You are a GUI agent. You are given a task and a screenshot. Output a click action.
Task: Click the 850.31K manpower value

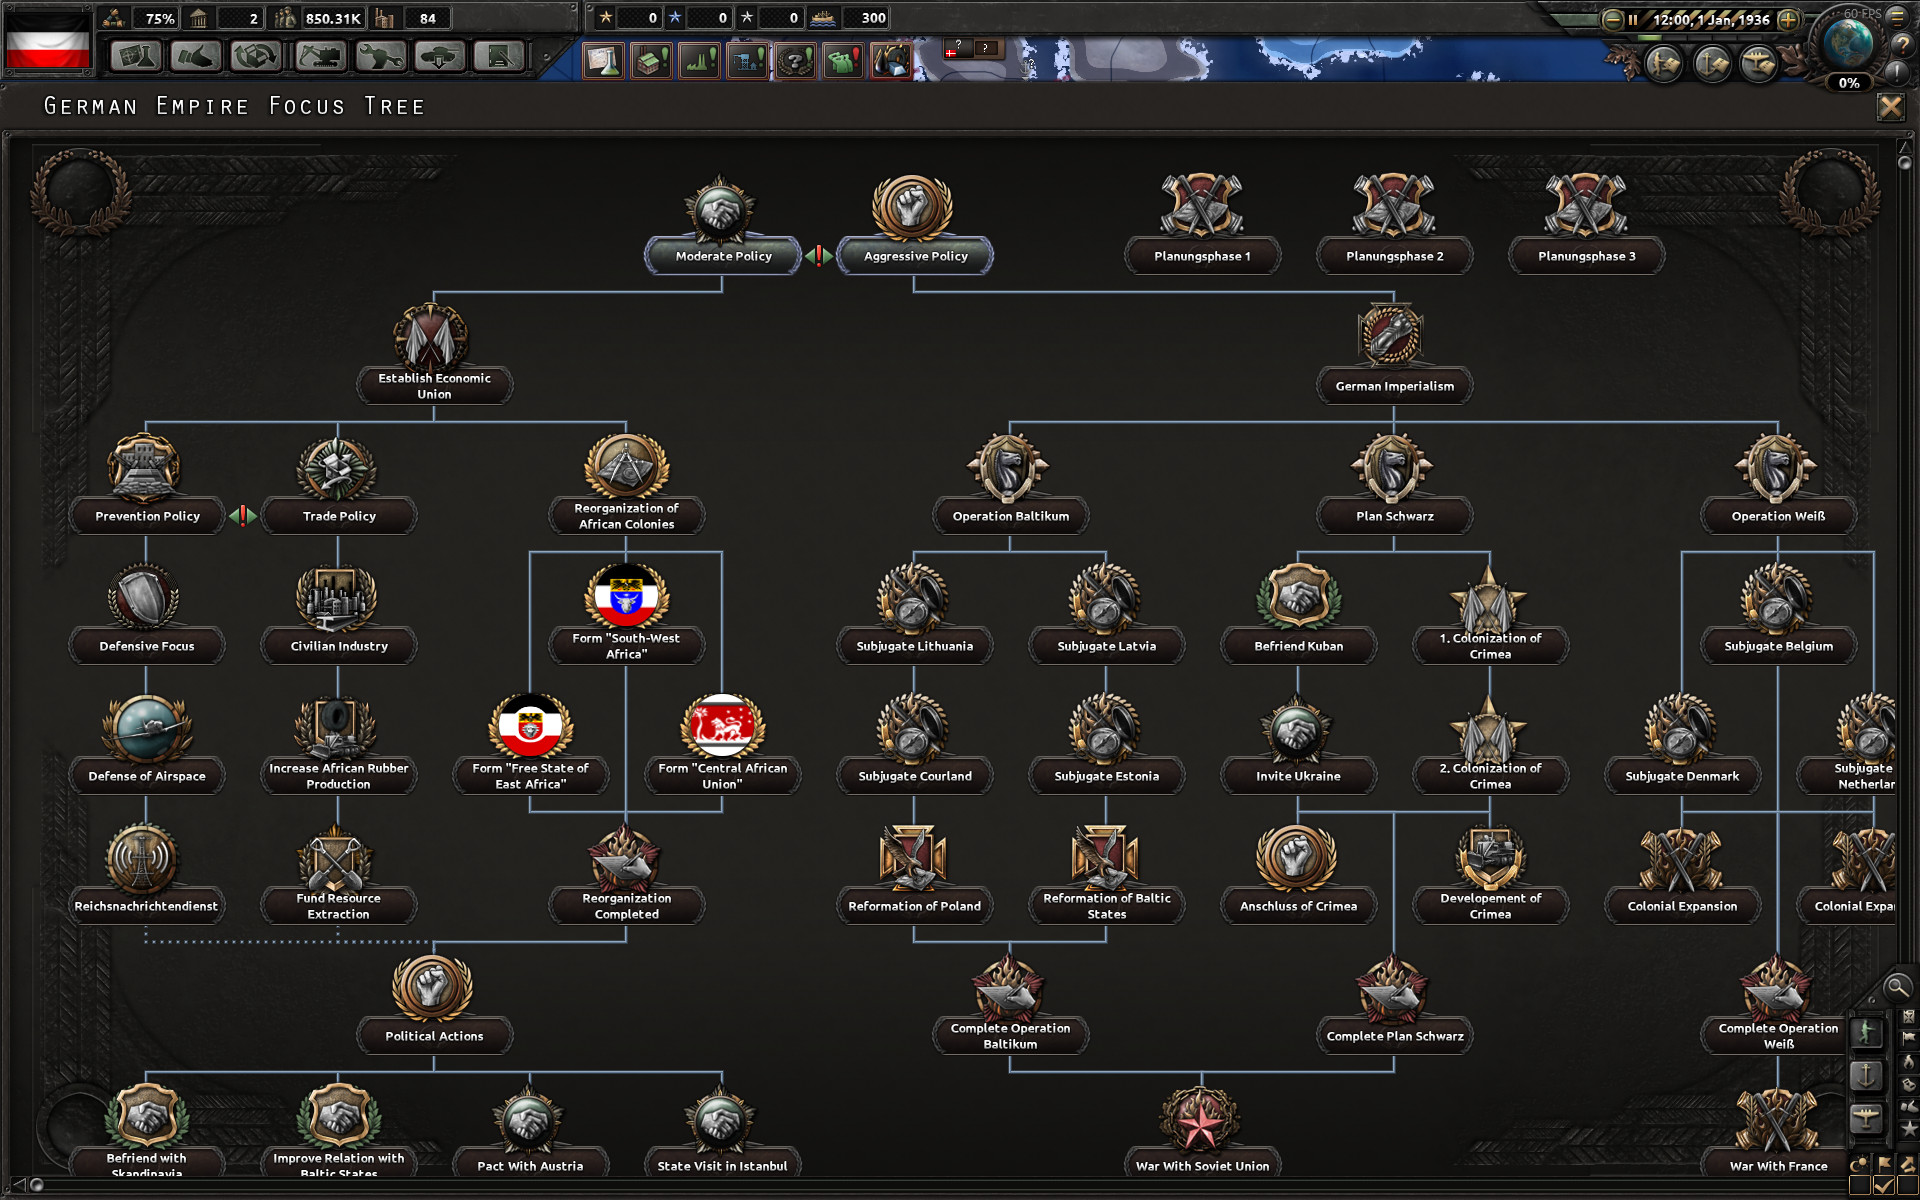pos(333,18)
